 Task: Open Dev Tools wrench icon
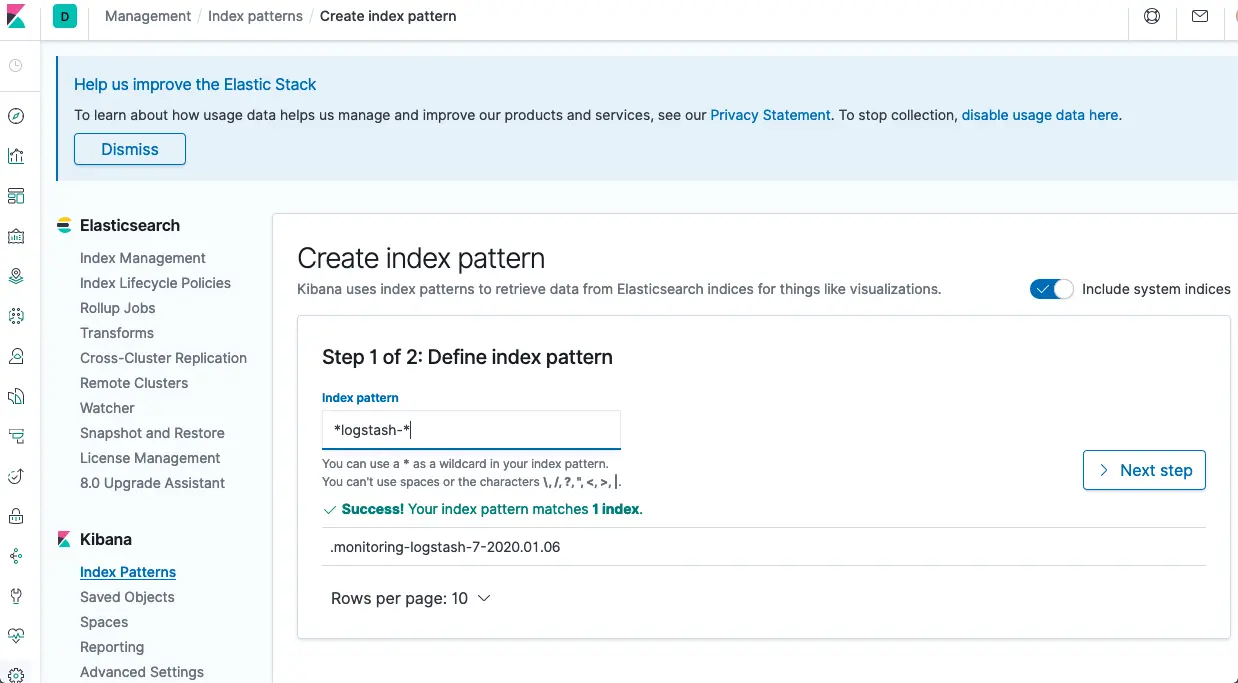point(16,596)
